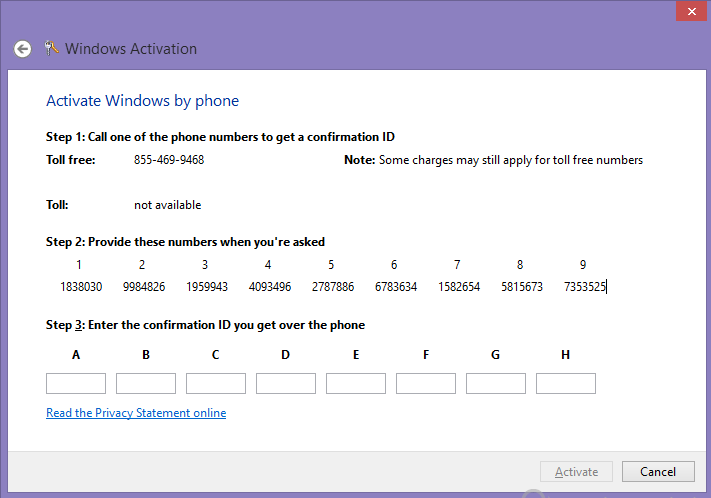The height and width of the screenshot is (498, 711).
Task: Click the Cancel button
Action: tap(658, 472)
